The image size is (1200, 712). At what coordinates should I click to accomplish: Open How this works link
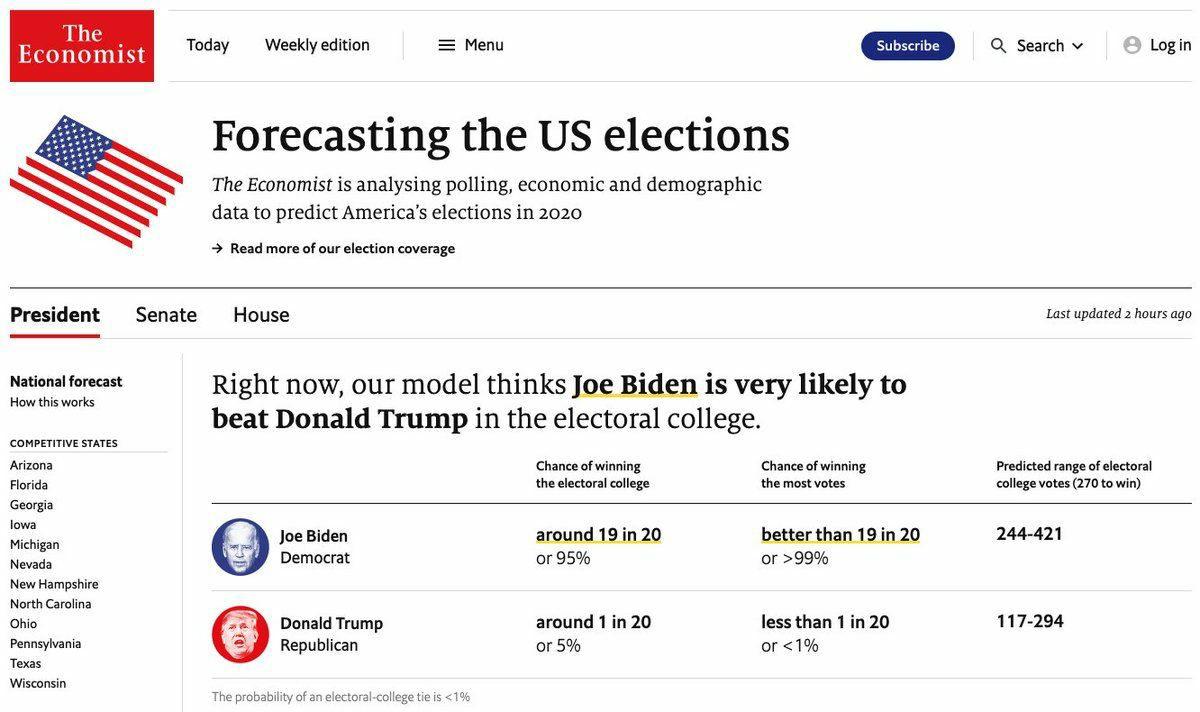coord(52,402)
